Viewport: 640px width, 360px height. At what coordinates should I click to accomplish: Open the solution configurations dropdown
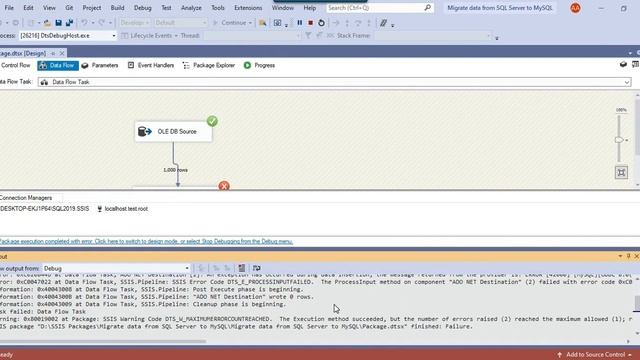[134, 23]
